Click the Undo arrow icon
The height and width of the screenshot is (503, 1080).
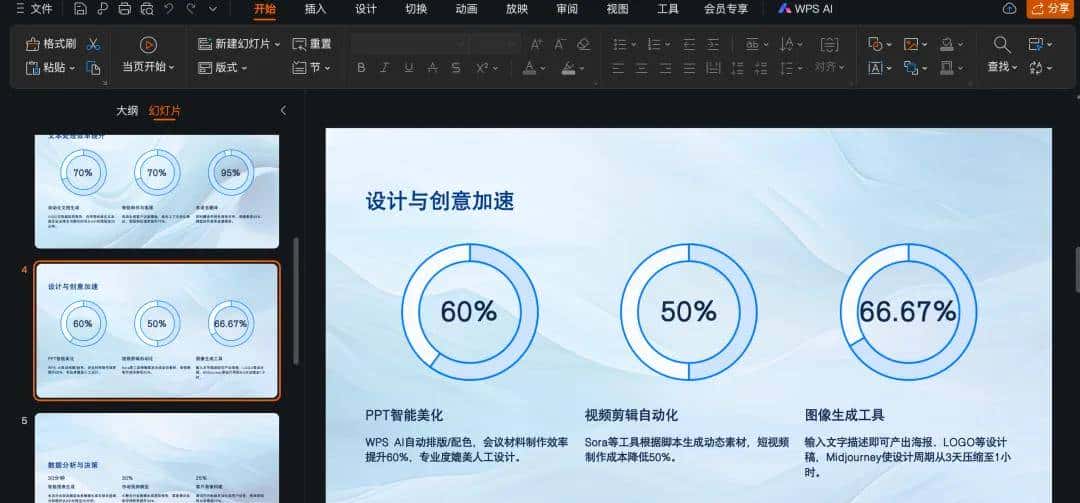coord(169,9)
